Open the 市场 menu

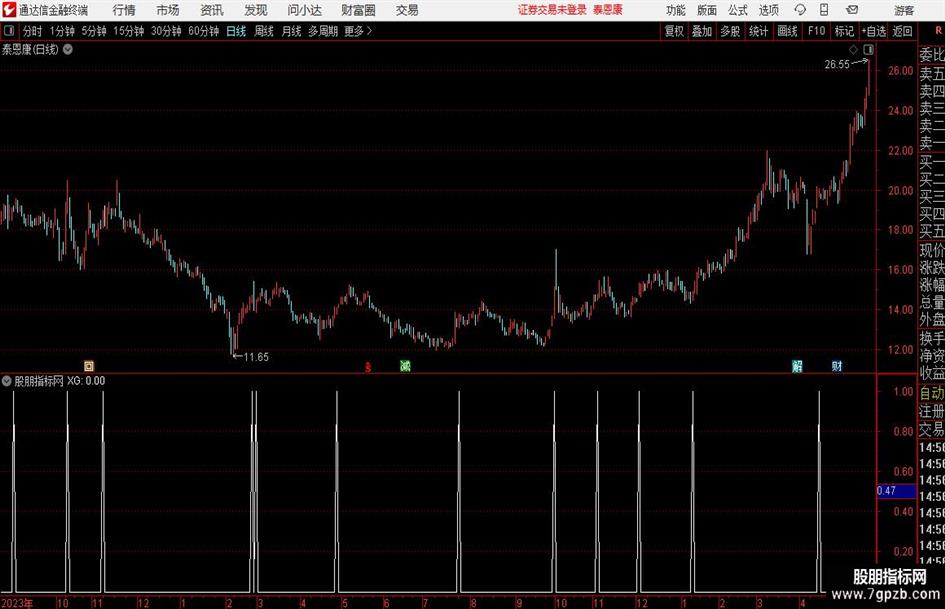pos(168,10)
